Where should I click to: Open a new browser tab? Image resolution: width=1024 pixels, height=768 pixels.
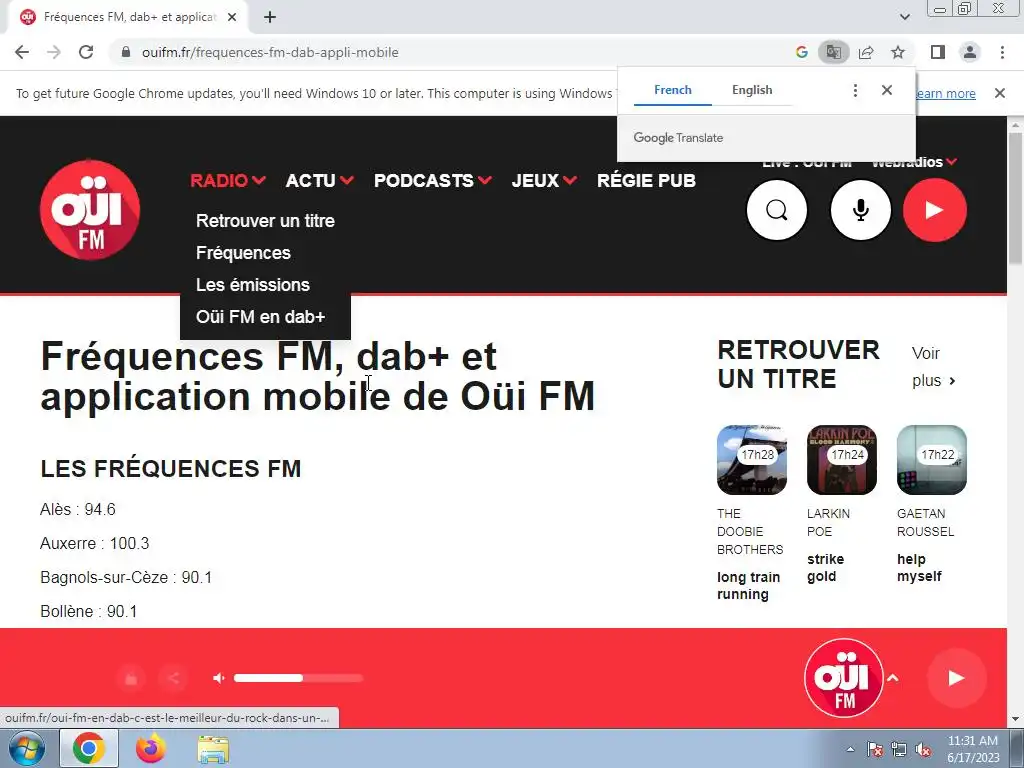(x=270, y=17)
